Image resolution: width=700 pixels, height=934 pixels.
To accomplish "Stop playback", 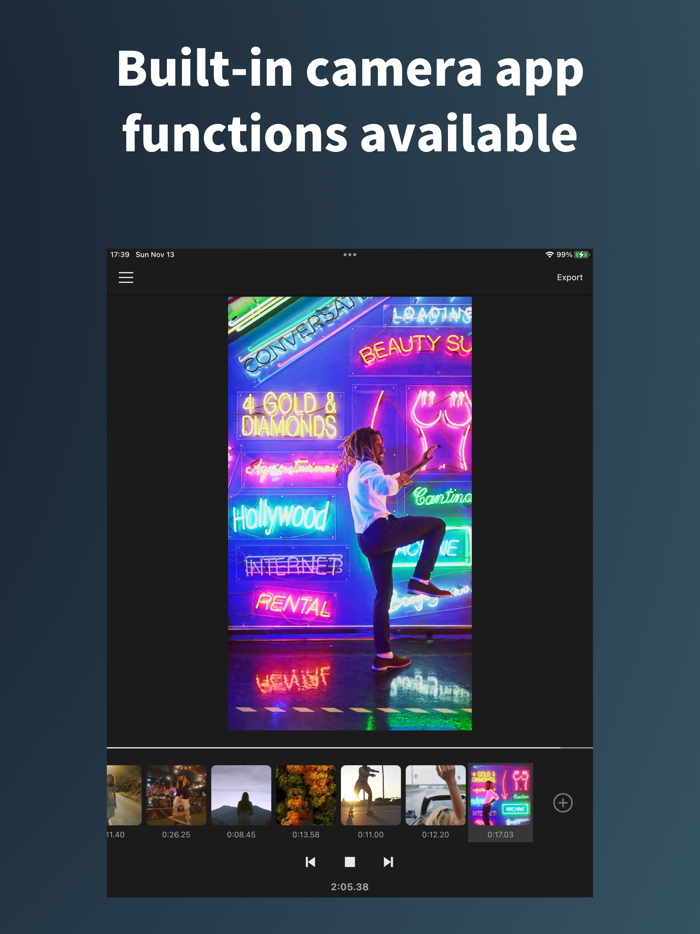I will [x=350, y=862].
